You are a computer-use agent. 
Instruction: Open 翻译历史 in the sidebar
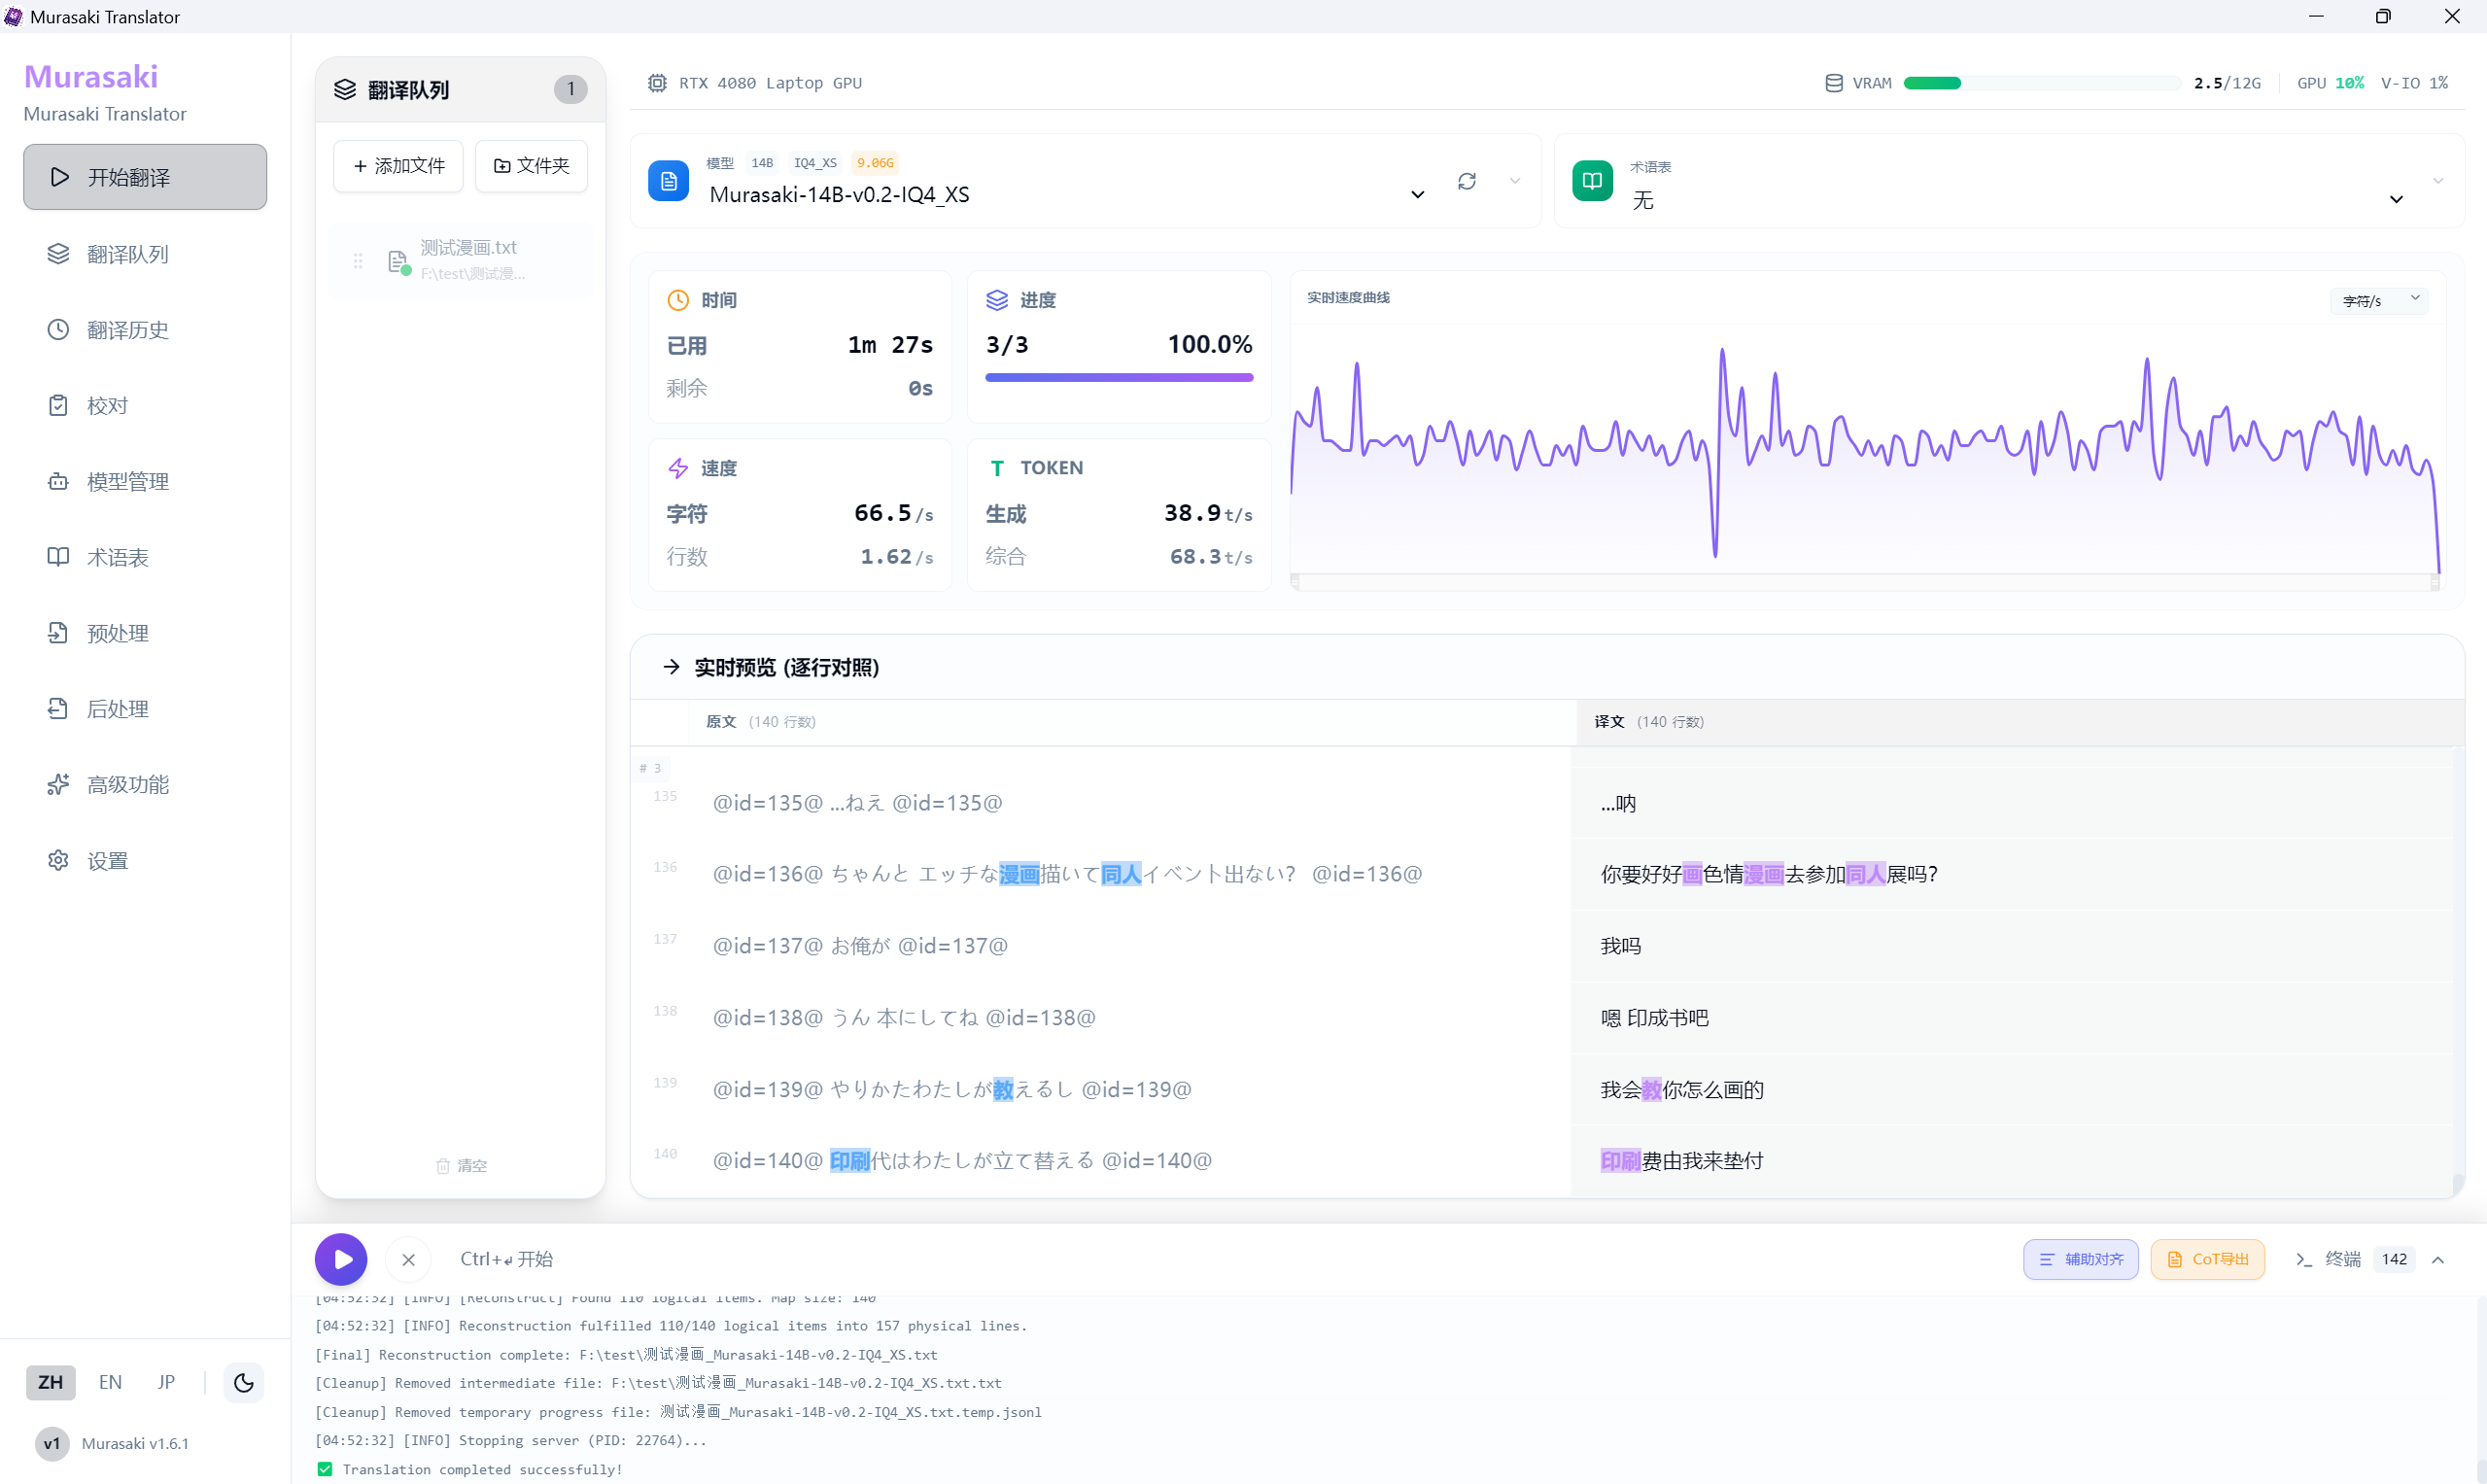click(127, 330)
